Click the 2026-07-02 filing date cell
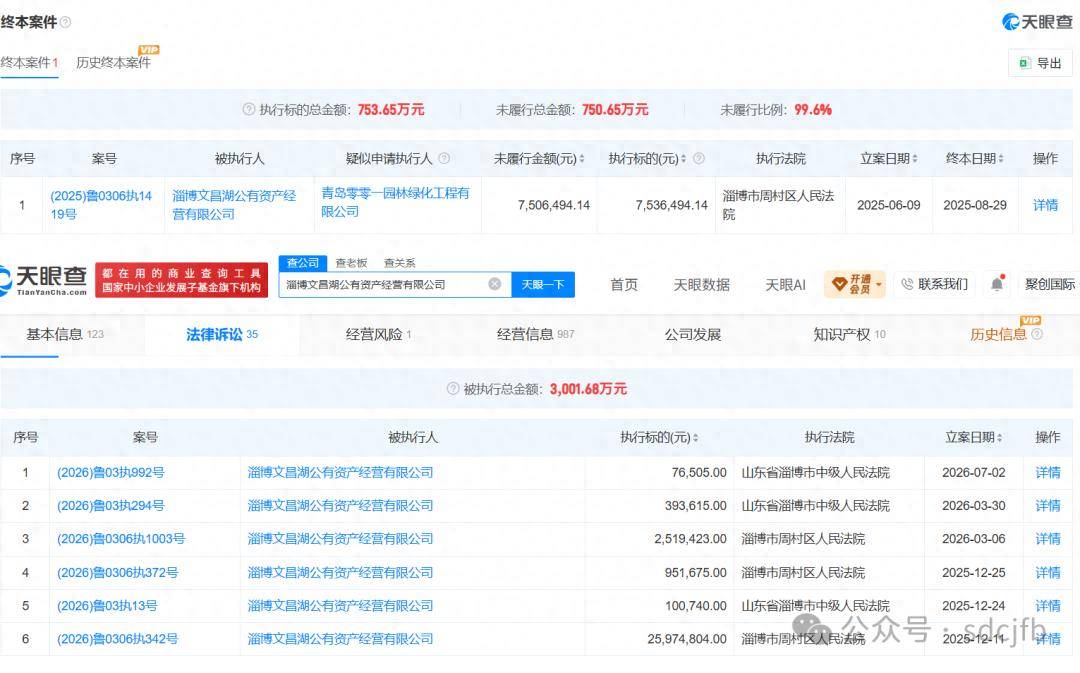The height and width of the screenshot is (673, 1080). pos(973,473)
